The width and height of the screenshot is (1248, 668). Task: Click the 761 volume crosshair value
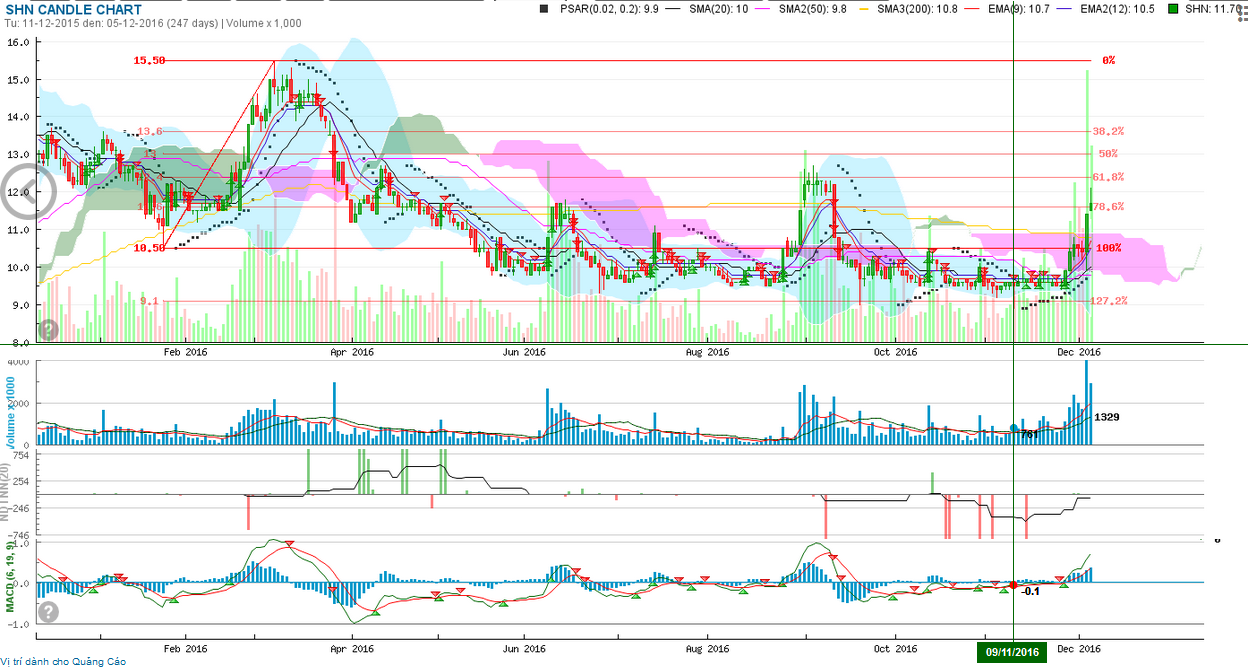click(1028, 434)
